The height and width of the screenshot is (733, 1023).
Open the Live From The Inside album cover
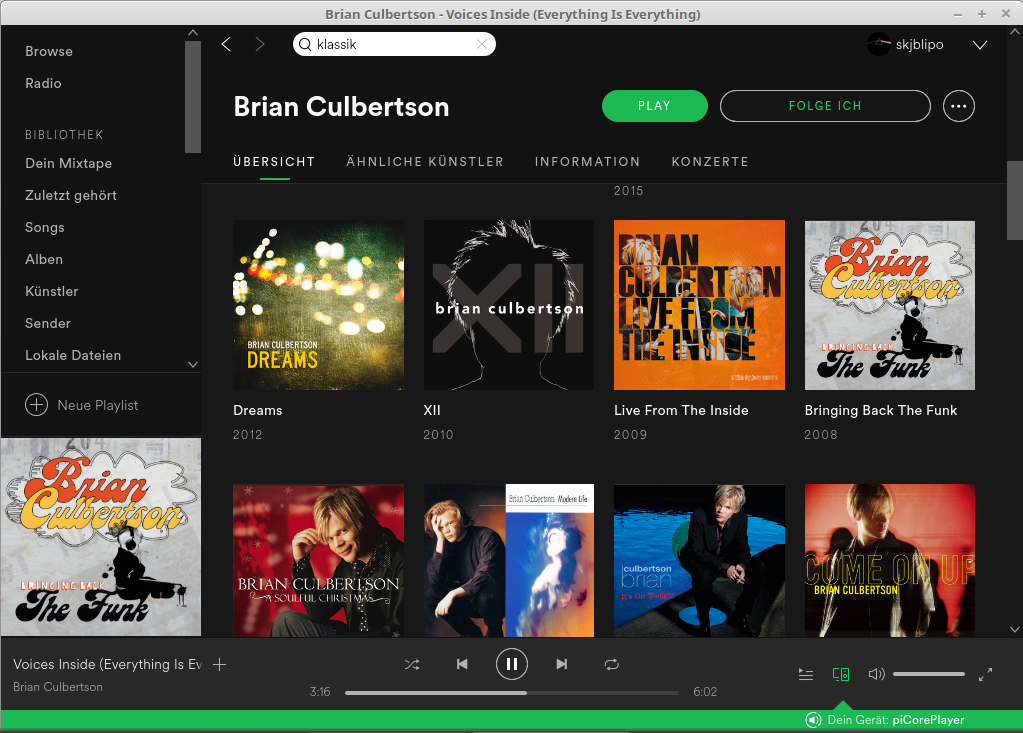699,305
